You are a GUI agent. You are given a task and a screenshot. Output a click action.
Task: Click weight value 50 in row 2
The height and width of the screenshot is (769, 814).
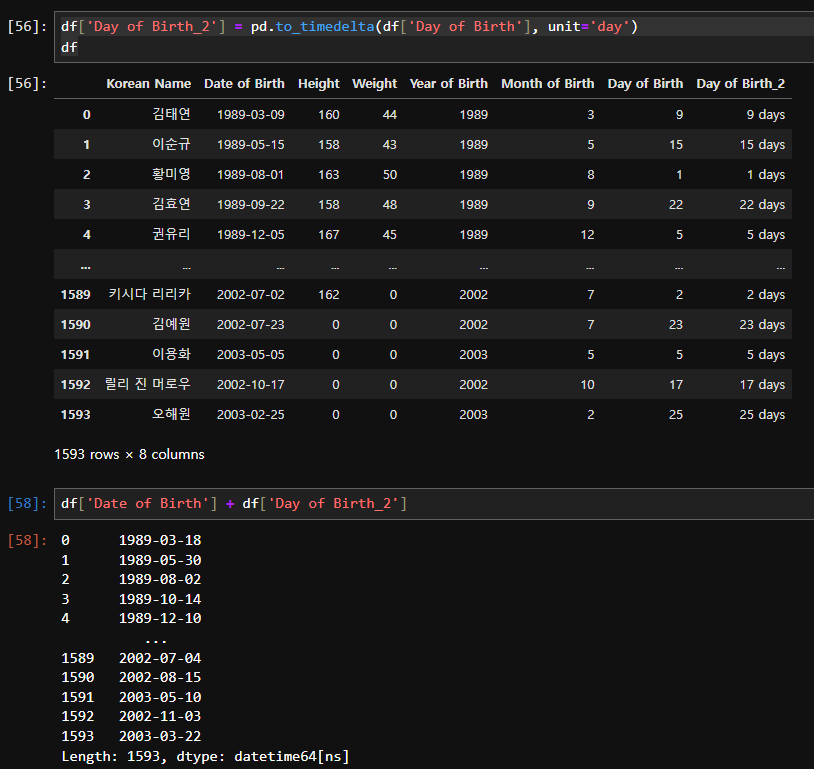tap(390, 175)
